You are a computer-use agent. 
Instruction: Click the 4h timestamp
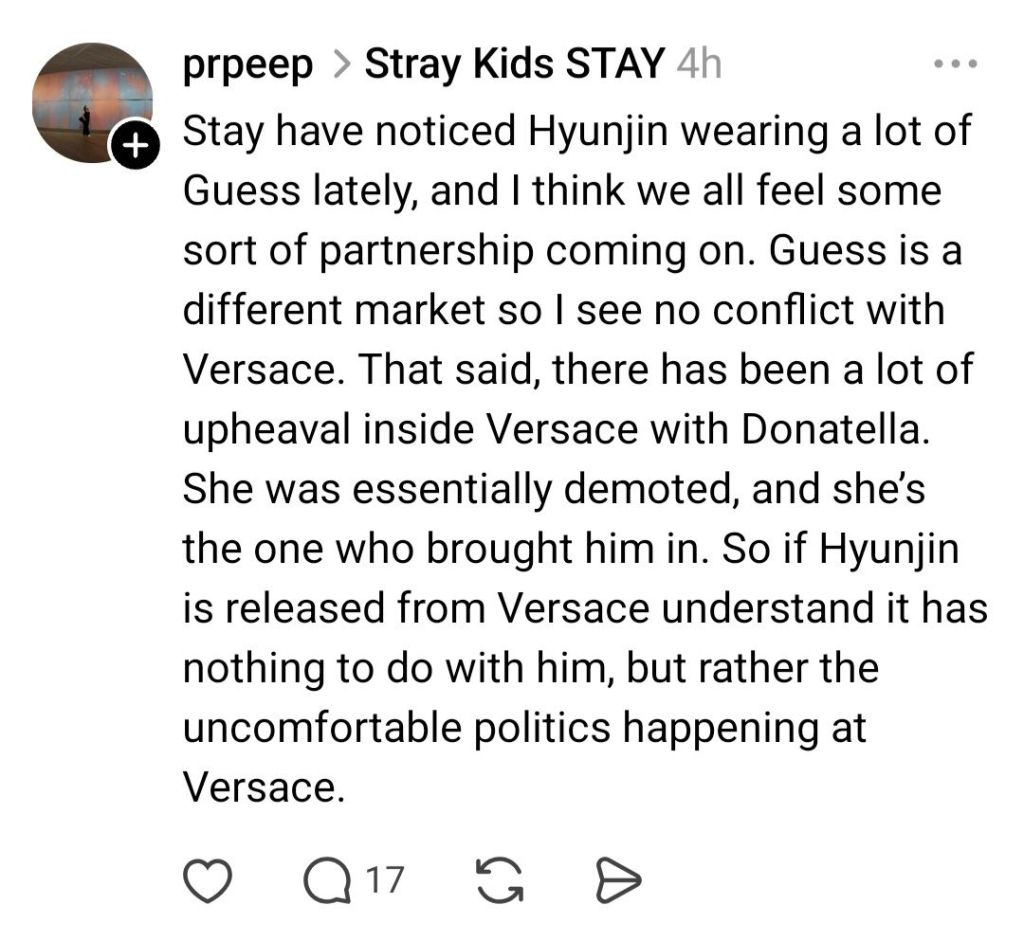point(698,66)
